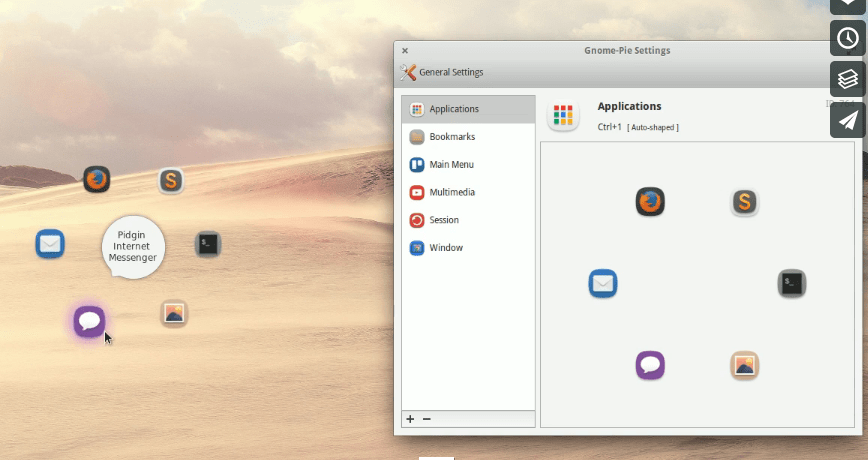Launch terminal from the desktop pie menu
Screen dimensions: 868x460
(x=208, y=244)
